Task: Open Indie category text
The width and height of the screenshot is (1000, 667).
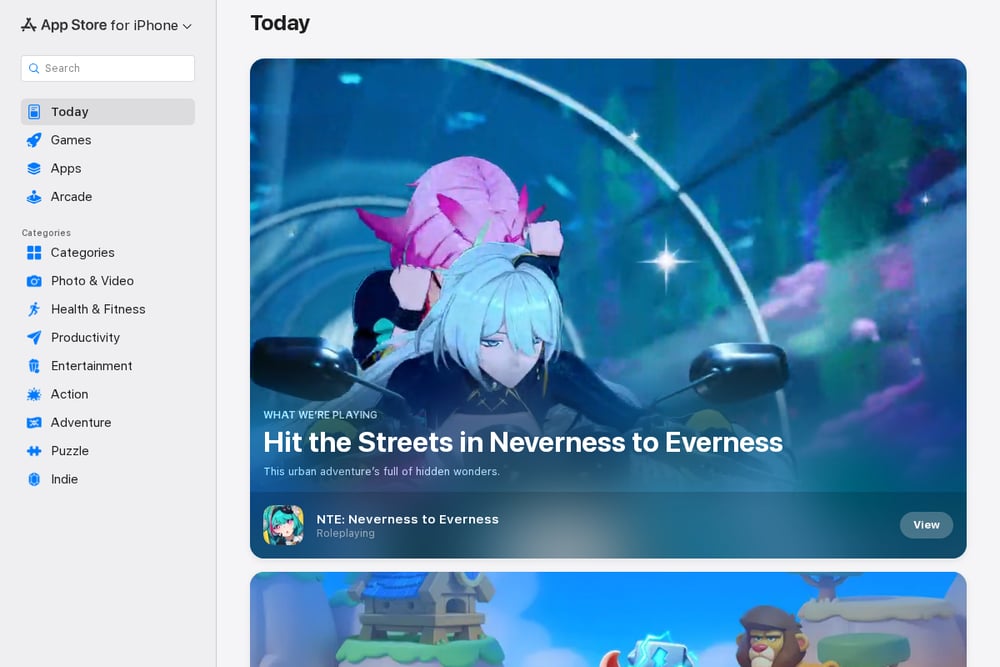Action: 64,479
